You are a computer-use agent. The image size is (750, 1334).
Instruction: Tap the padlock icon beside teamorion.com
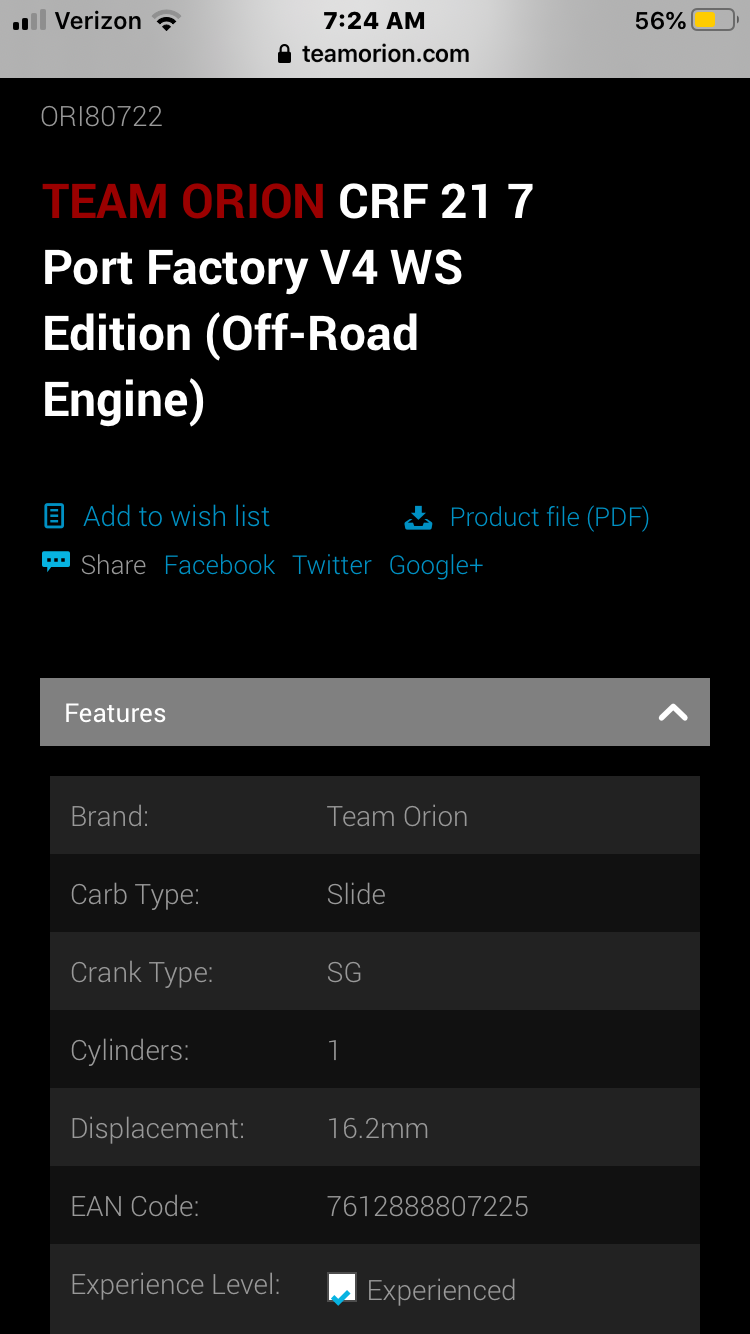click(286, 54)
